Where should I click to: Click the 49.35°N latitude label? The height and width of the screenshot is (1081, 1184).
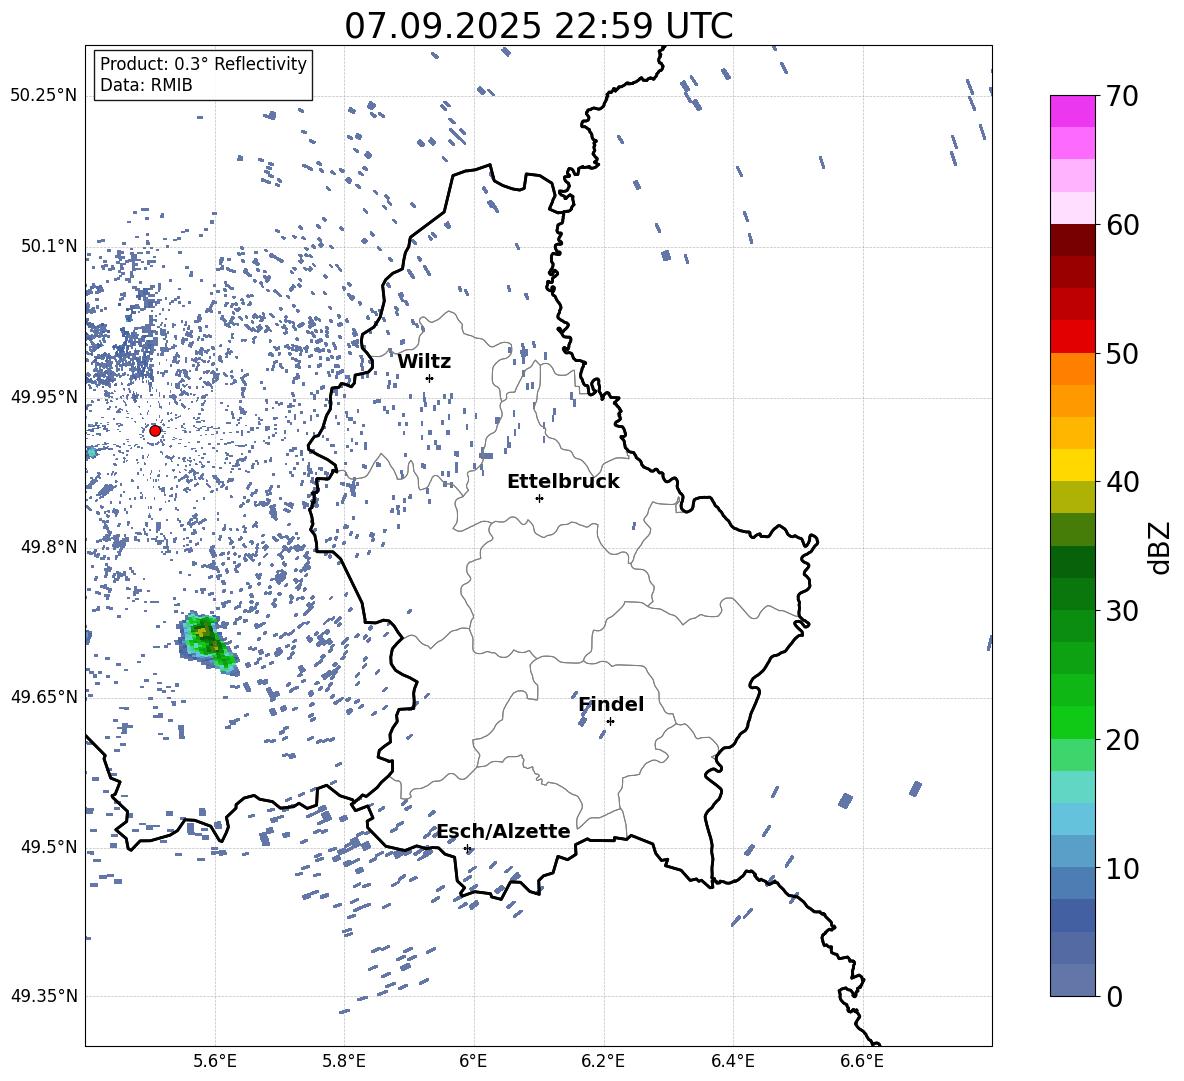[x=44, y=996]
